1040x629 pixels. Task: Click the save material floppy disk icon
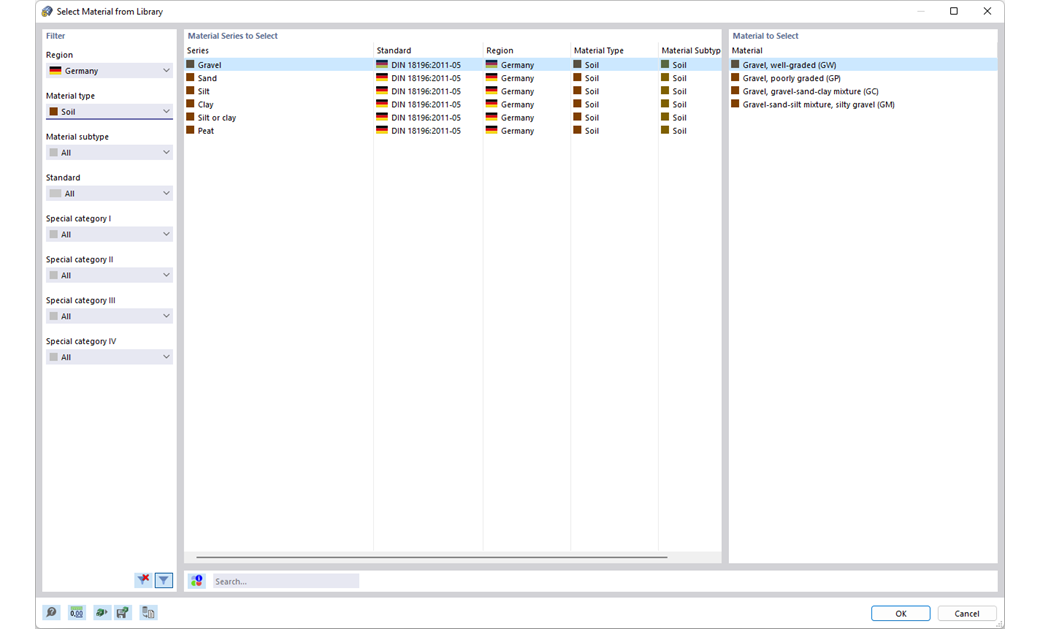(x=123, y=612)
